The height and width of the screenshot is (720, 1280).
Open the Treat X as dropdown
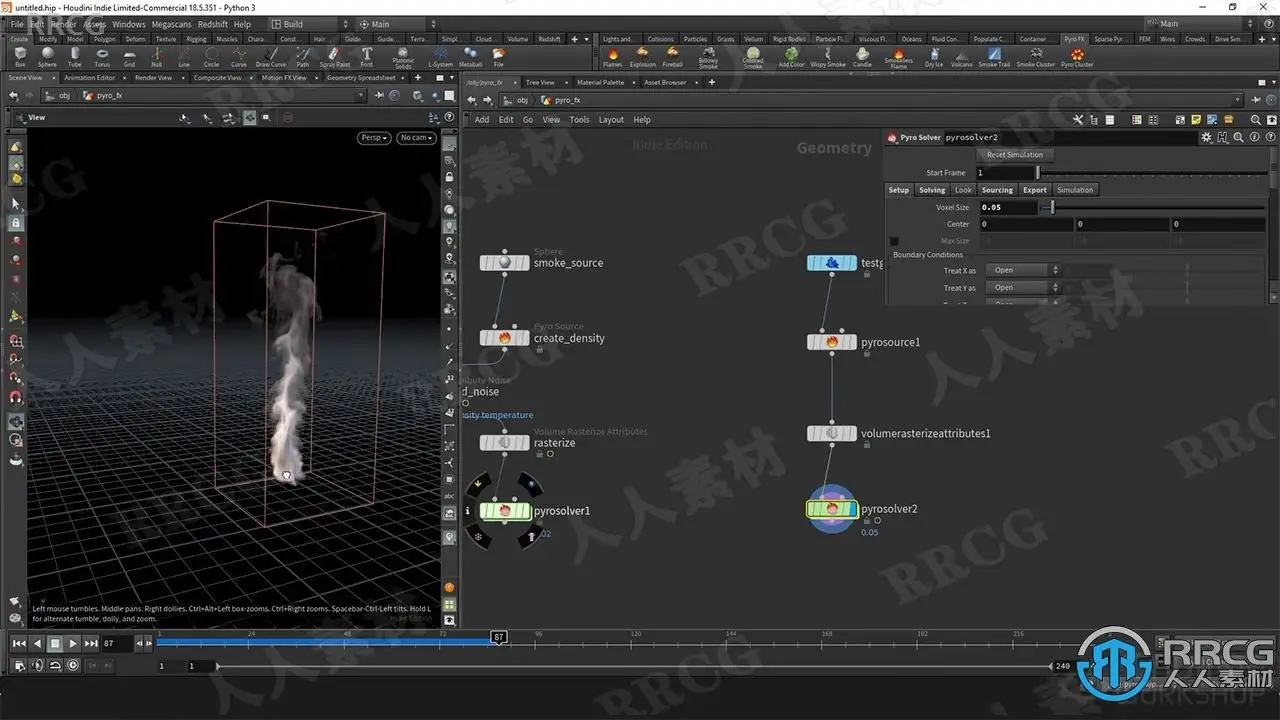(x=1022, y=270)
